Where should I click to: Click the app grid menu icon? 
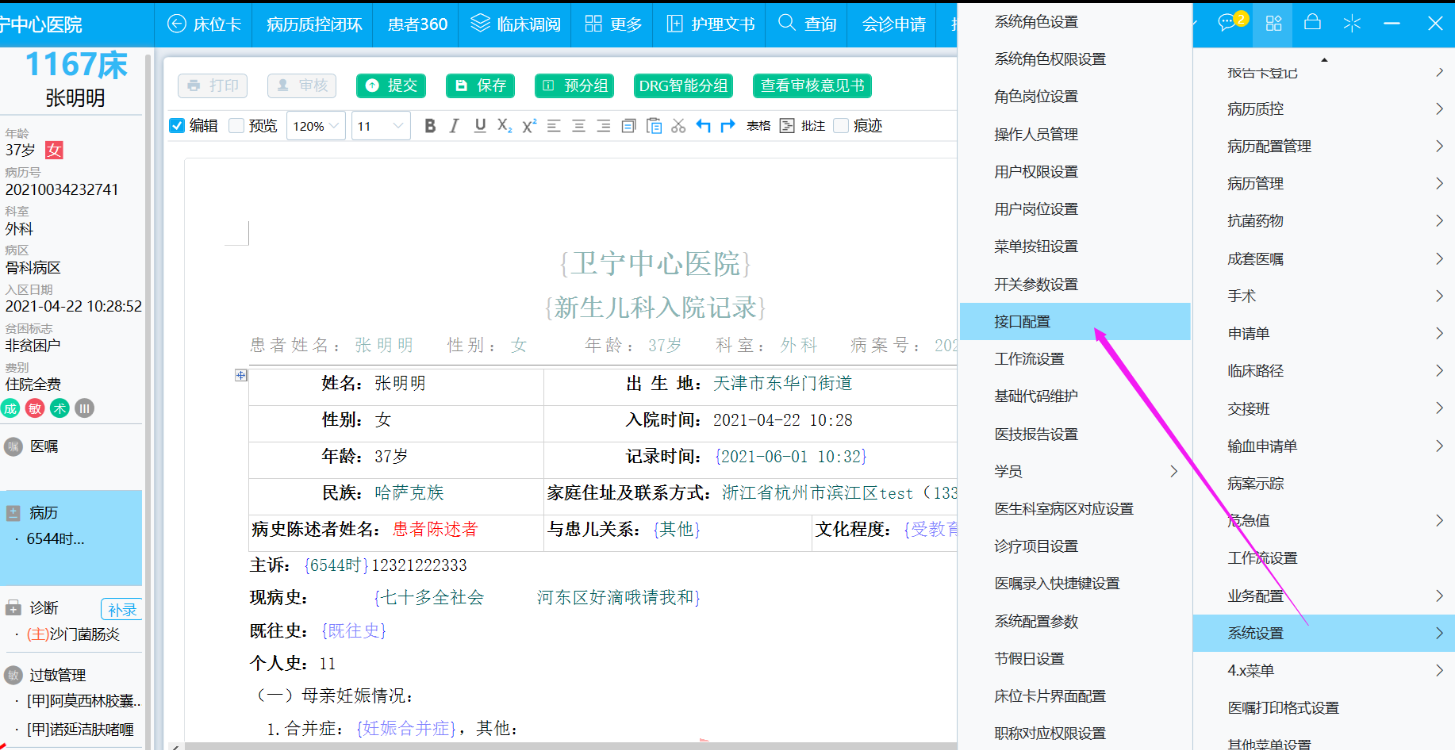click(1273, 23)
